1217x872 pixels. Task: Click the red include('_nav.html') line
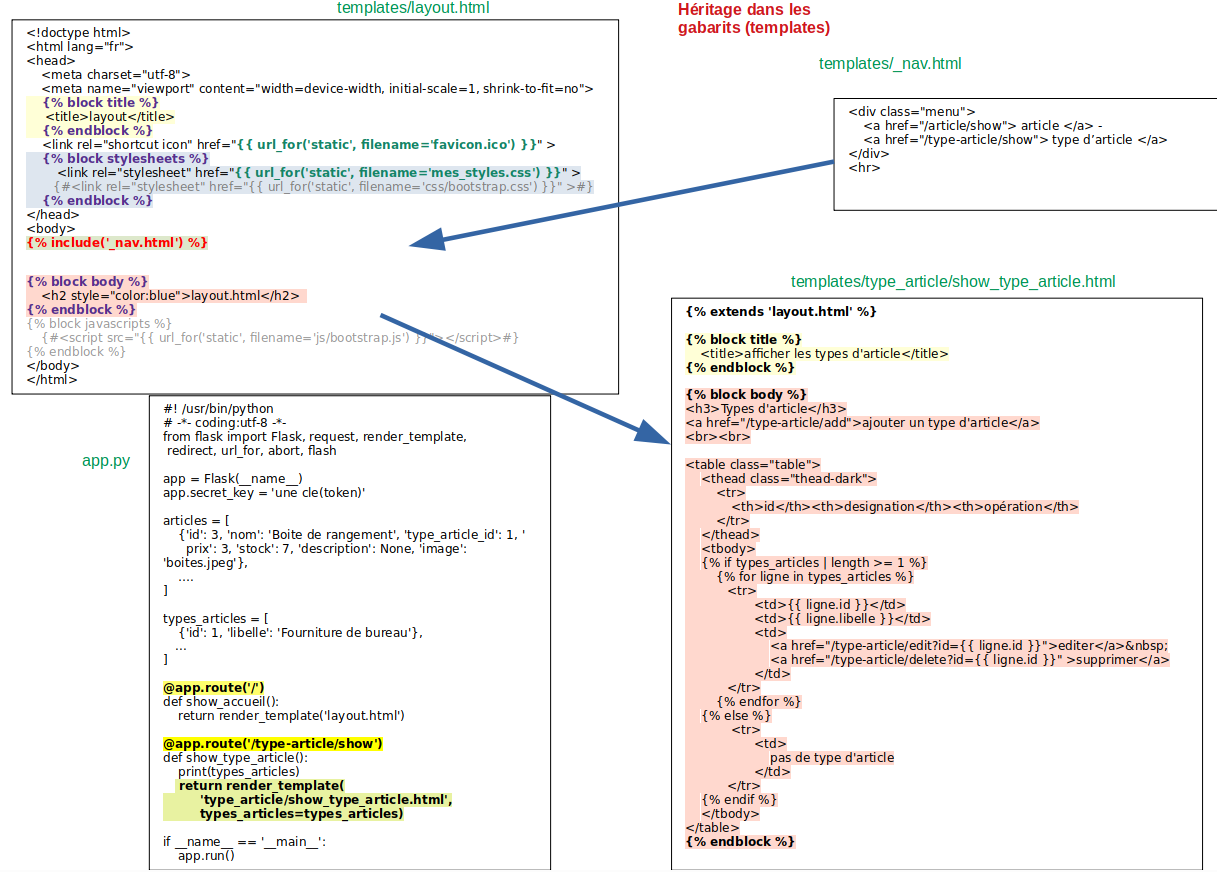[x=117, y=243]
